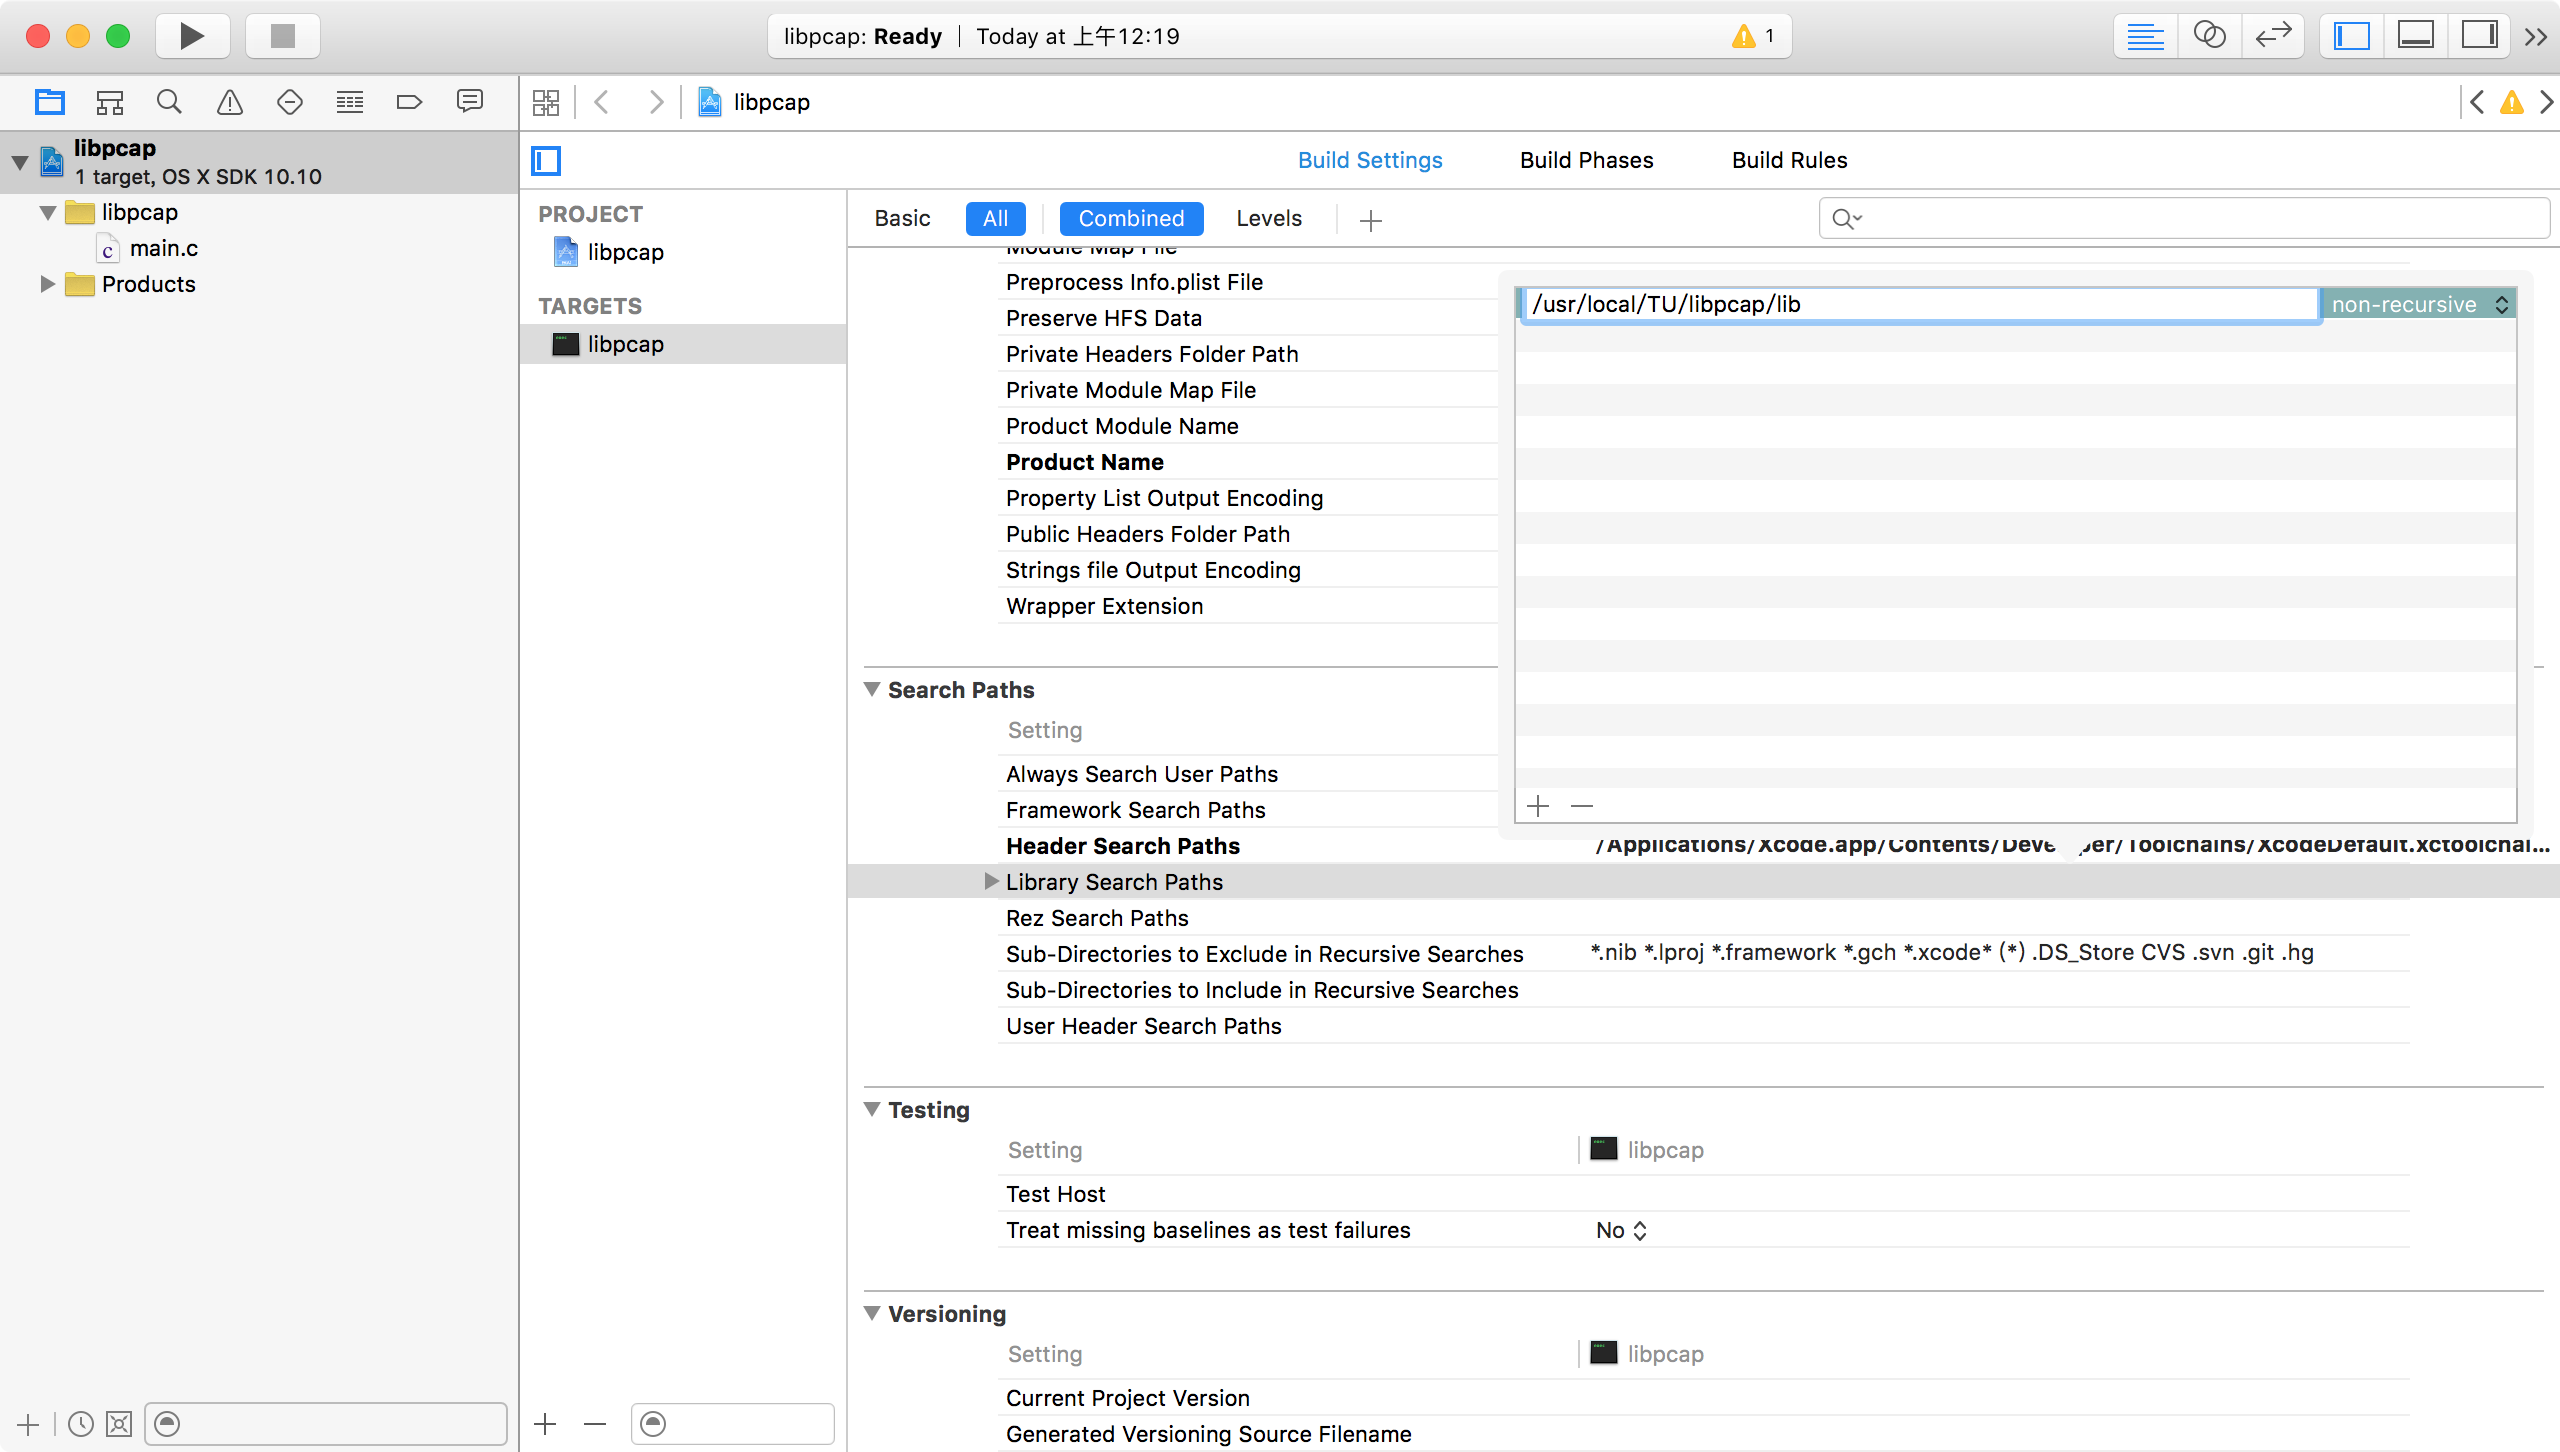Click the Run (play) button
Viewport: 2560px width, 1452px height.
coord(191,36)
